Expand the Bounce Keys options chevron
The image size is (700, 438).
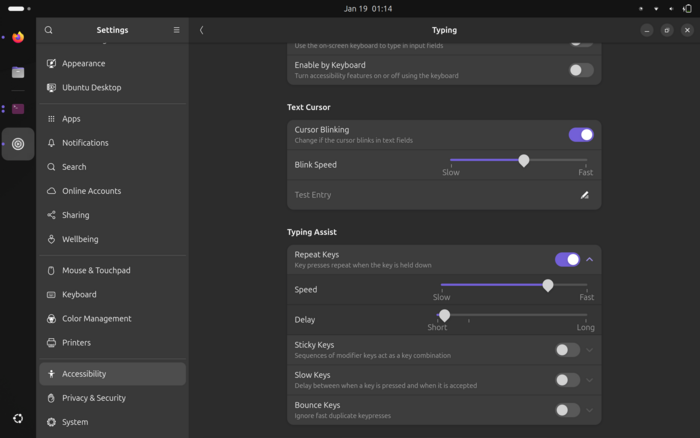pyautogui.click(x=590, y=410)
